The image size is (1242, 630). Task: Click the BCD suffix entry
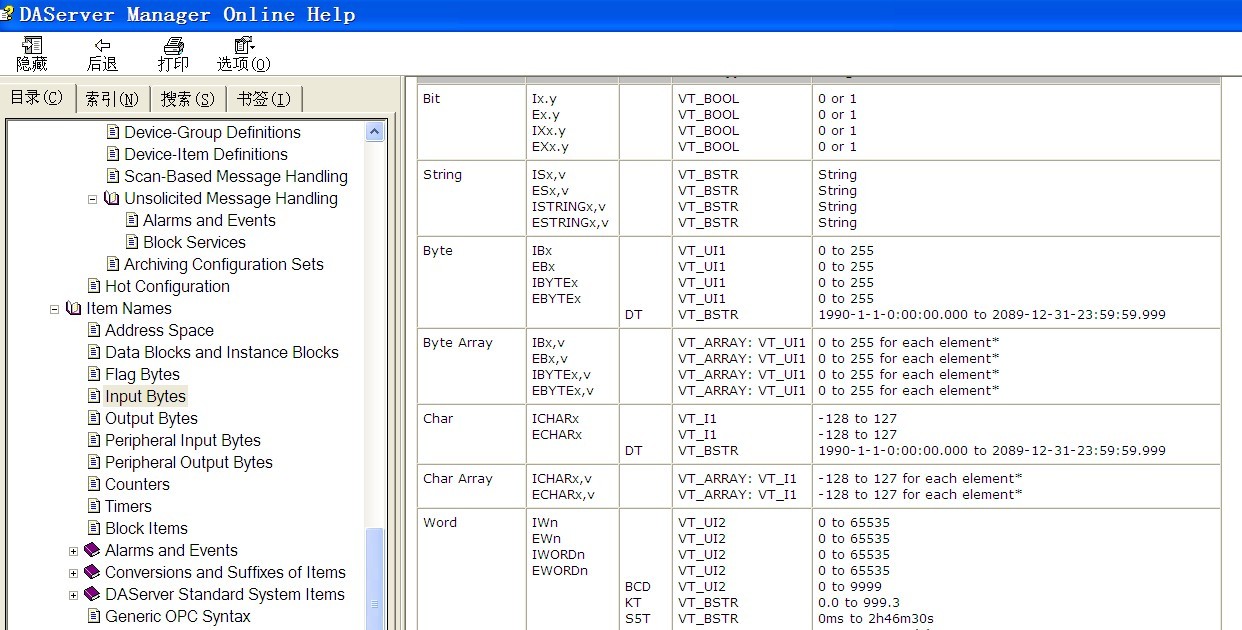(638, 587)
